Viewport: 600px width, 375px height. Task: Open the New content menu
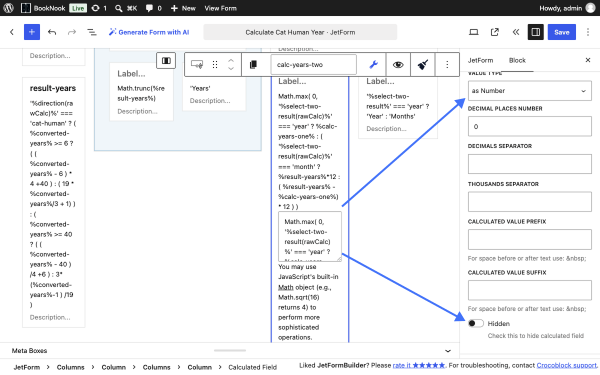point(183,8)
